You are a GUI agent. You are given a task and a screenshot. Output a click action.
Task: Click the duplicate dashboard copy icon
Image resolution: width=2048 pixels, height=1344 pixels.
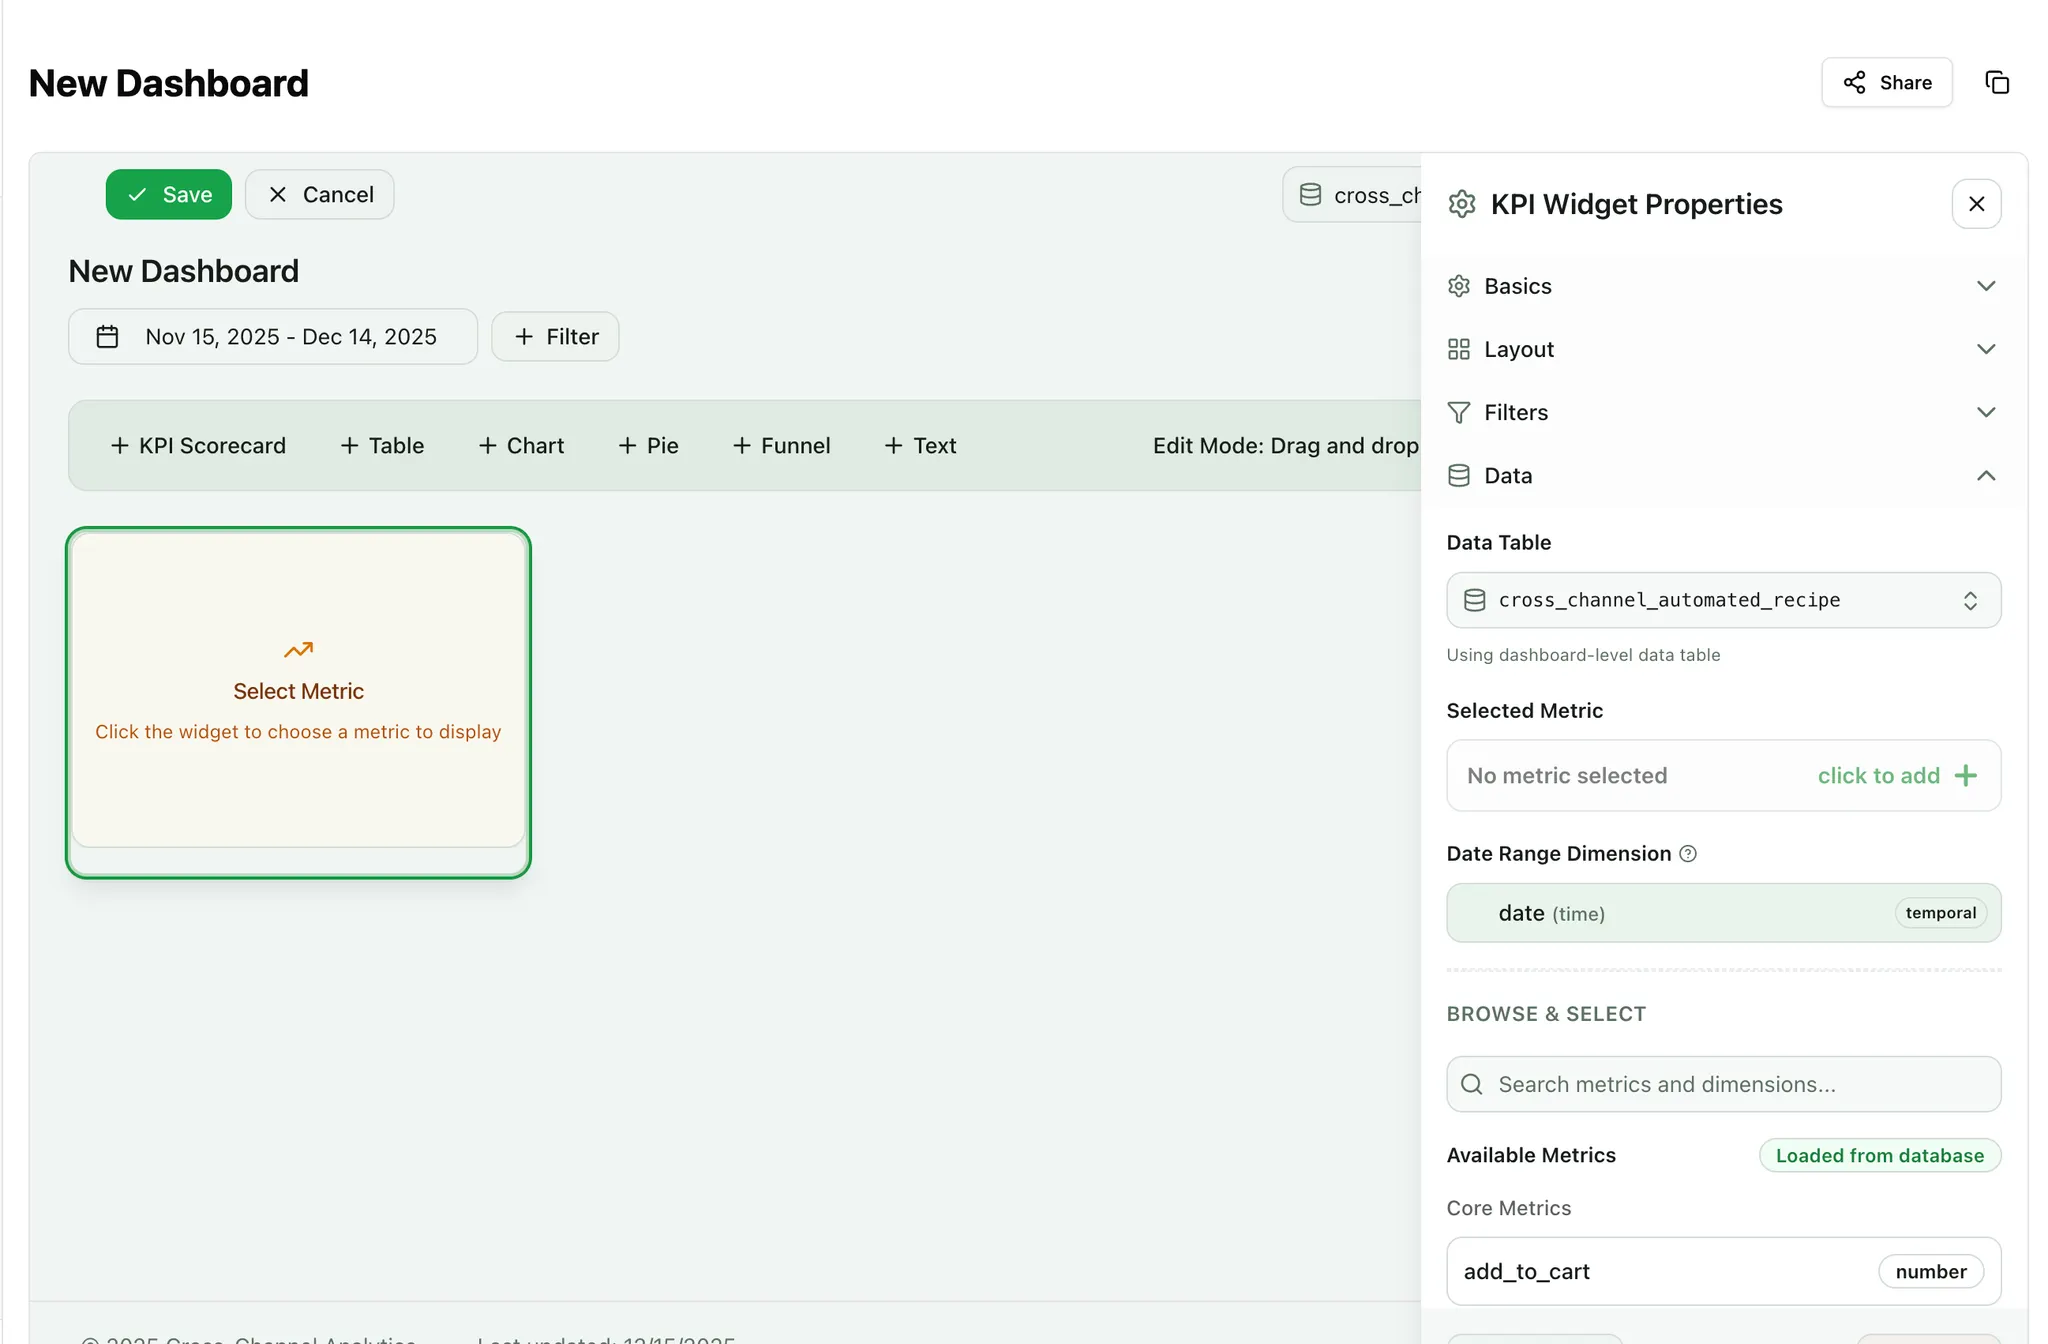[x=1996, y=83]
